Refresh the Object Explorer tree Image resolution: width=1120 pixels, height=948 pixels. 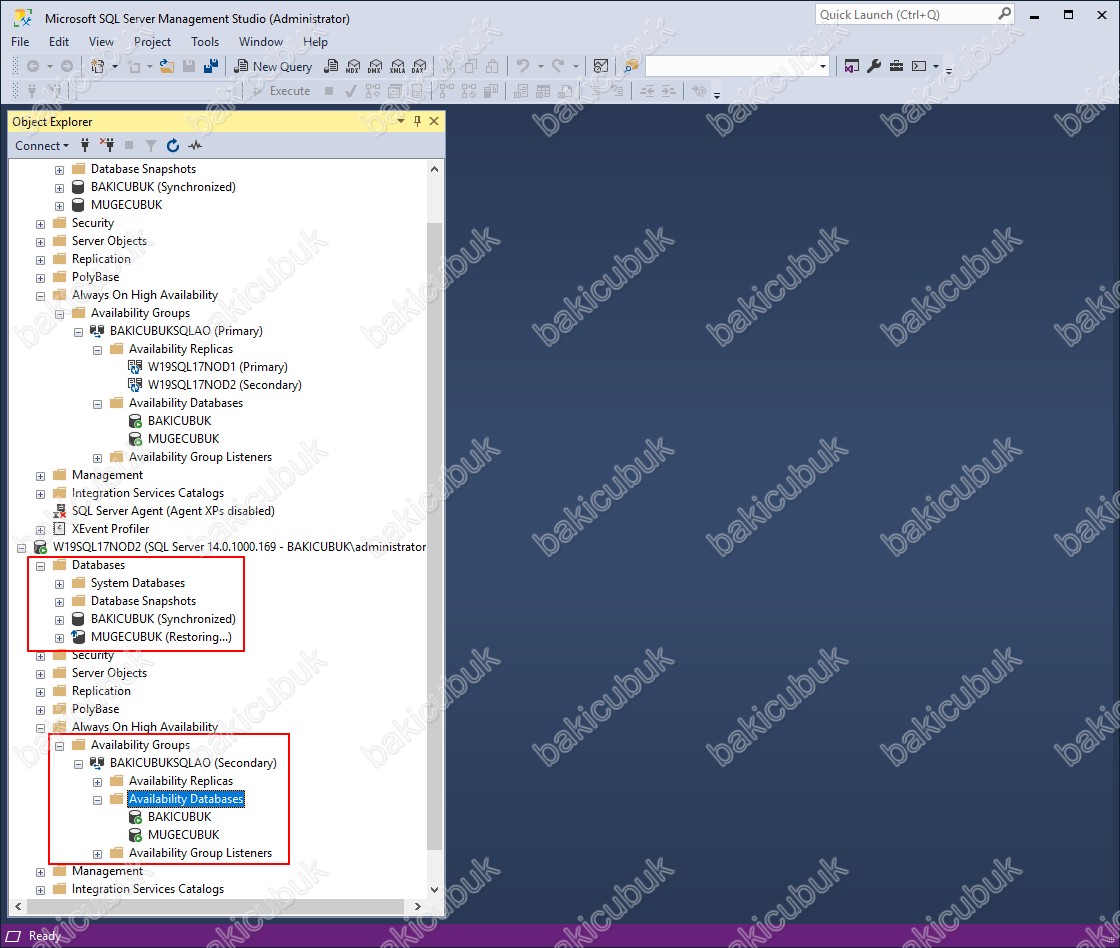tap(173, 146)
